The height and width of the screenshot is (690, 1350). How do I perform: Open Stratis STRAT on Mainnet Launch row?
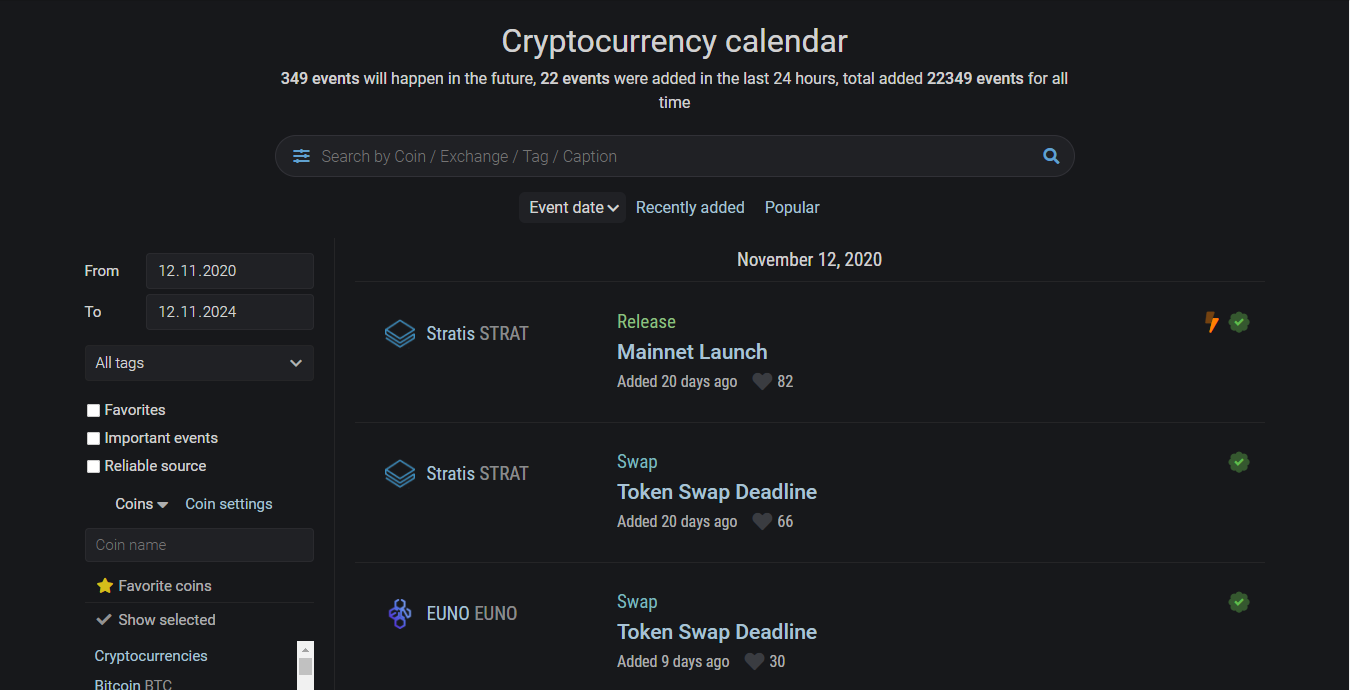click(477, 333)
